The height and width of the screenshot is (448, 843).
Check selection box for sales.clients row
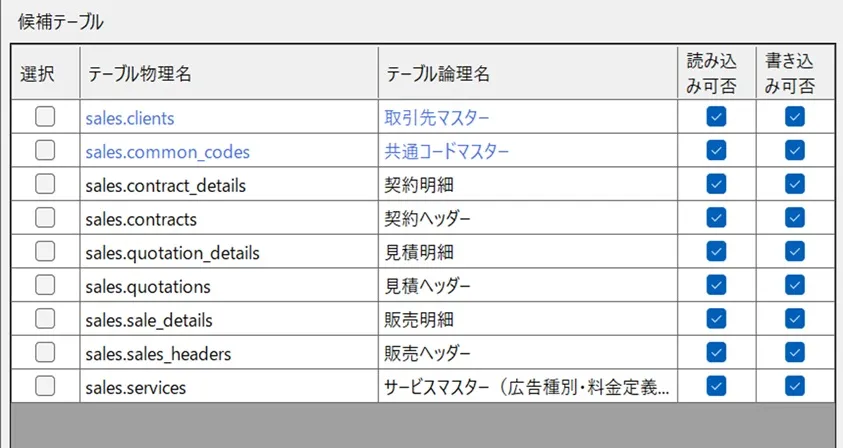tap(45, 116)
